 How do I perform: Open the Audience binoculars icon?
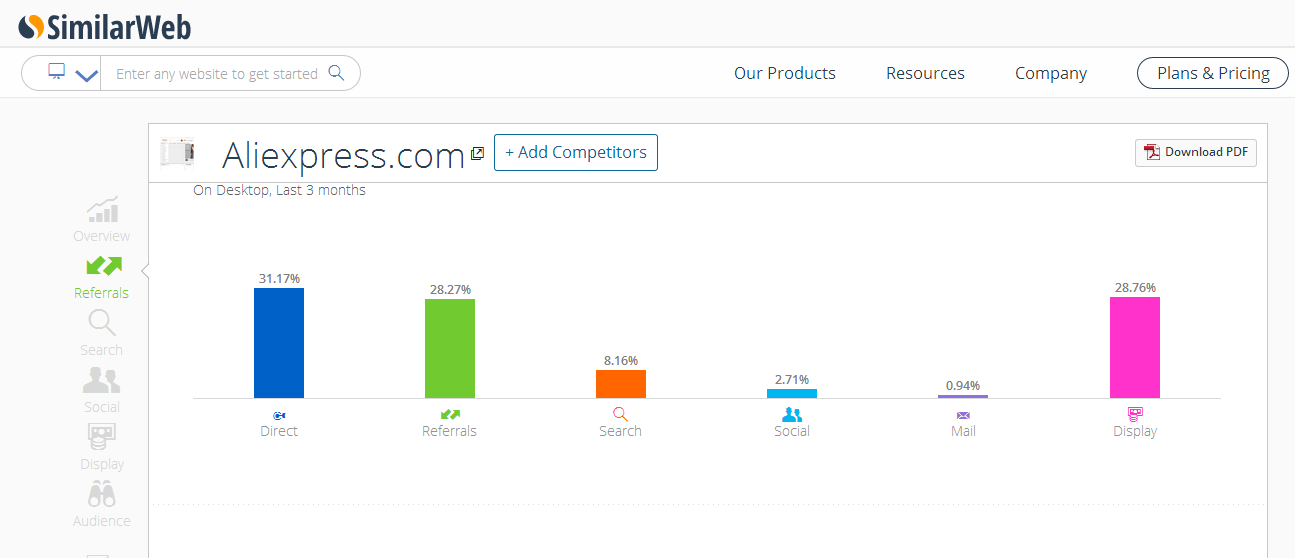101,494
